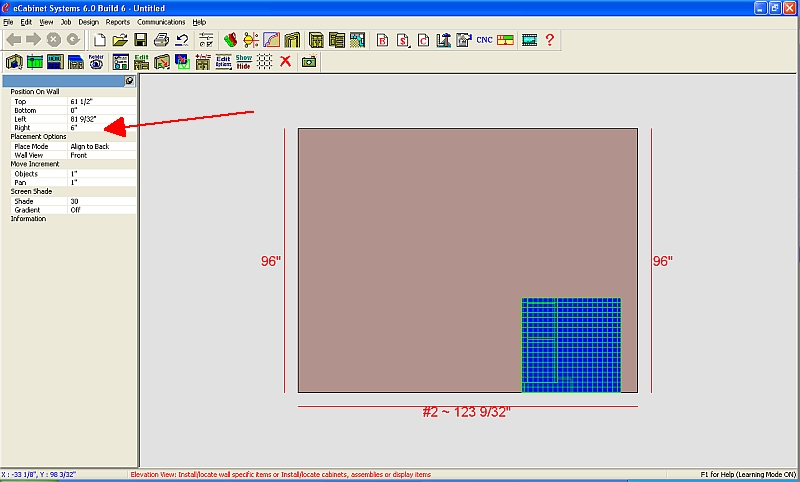This screenshot has width=800, height=482.
Task: Save the job with the floppy disk icon
Action: 140,40
